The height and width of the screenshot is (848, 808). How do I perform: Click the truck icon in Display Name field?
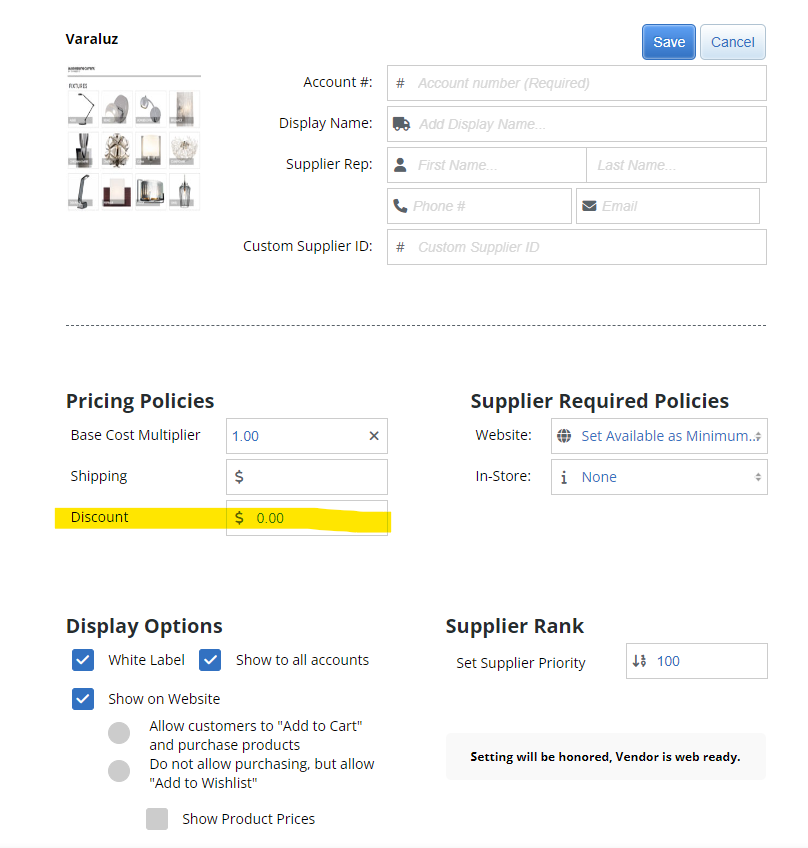402,124
